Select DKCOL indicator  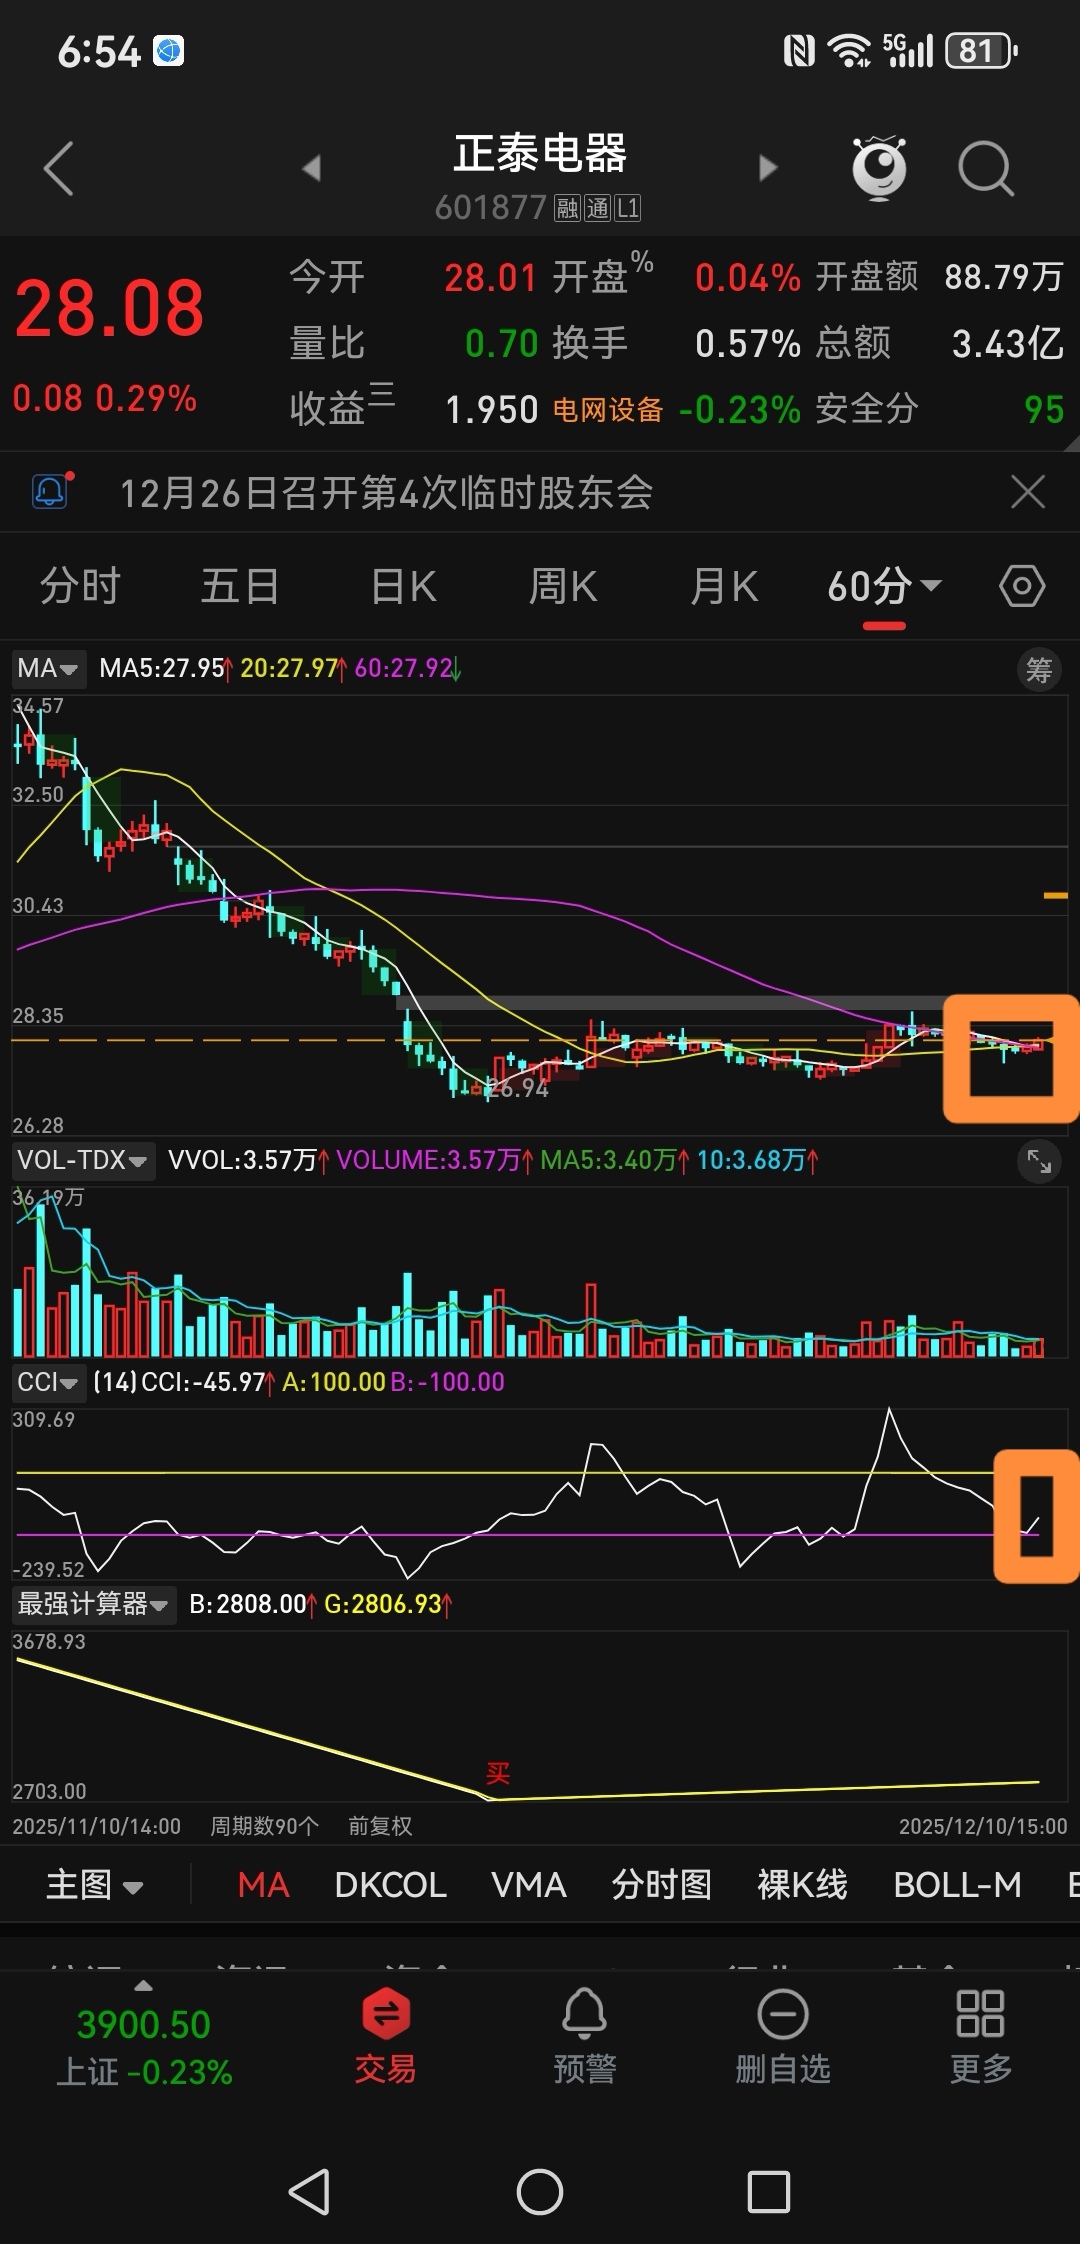390,1885
